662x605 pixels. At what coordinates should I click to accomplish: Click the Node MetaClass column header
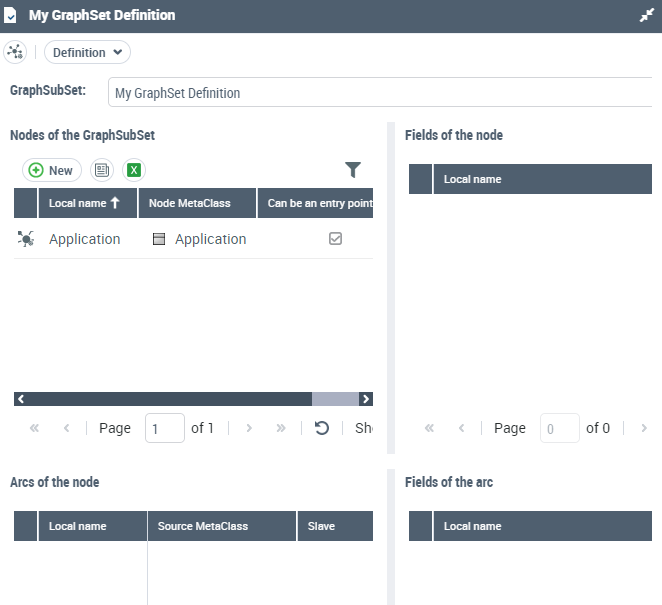coord(189,203)
